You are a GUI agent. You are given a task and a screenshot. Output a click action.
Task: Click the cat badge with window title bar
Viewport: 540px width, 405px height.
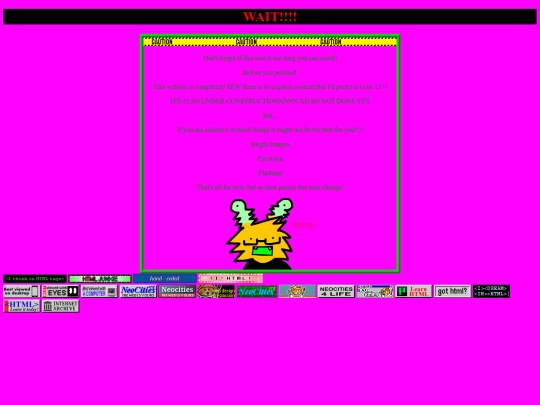click(x=375, y=291)
